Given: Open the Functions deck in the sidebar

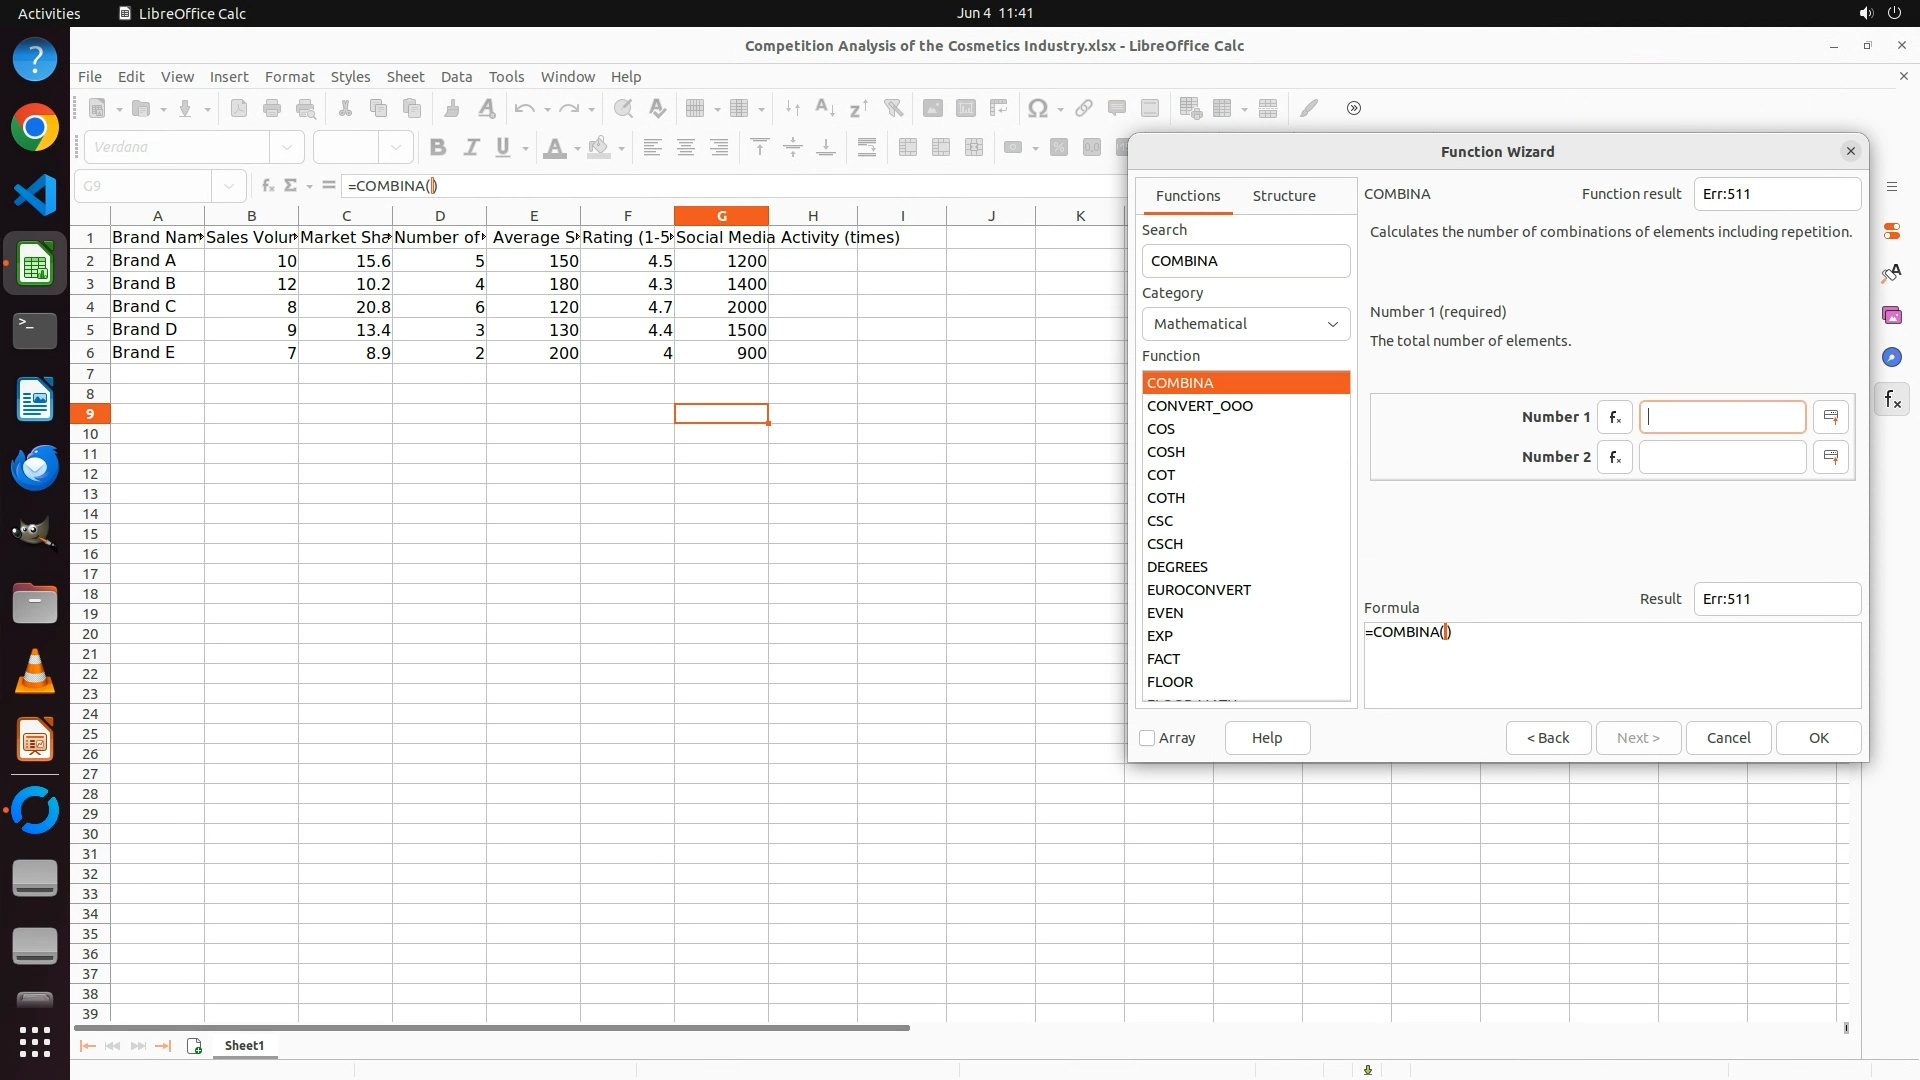Looking at the screenshot, I should click(1892, 400).
